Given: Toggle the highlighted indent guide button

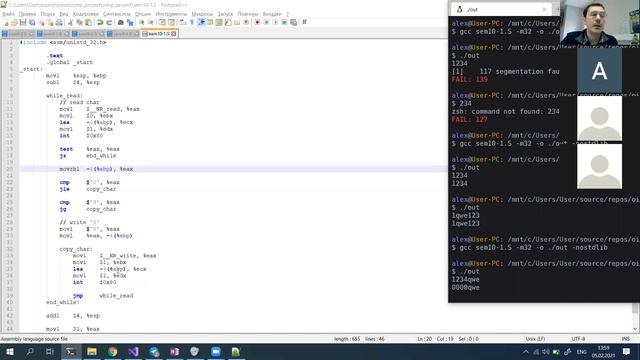Looking at the screenshot, I should tap(201, 22).
